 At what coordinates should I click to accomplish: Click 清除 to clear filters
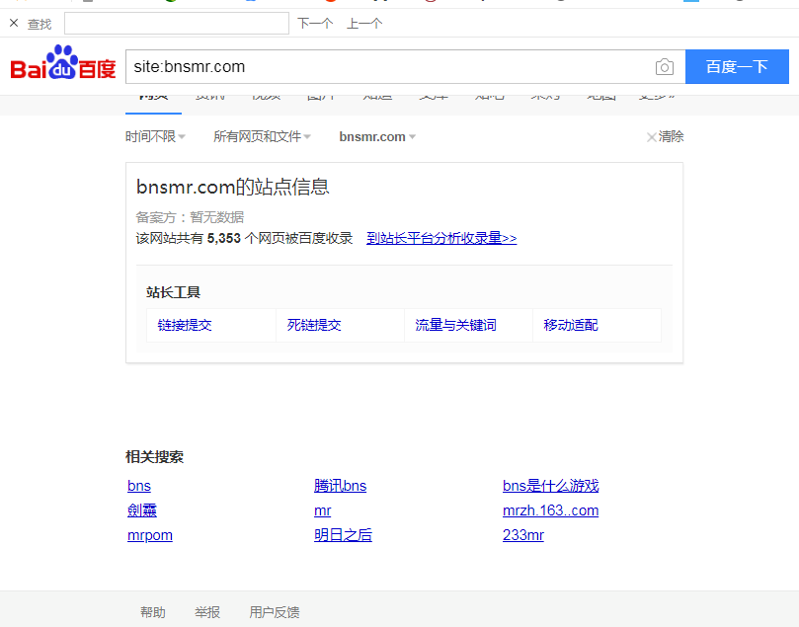[665, 137]
